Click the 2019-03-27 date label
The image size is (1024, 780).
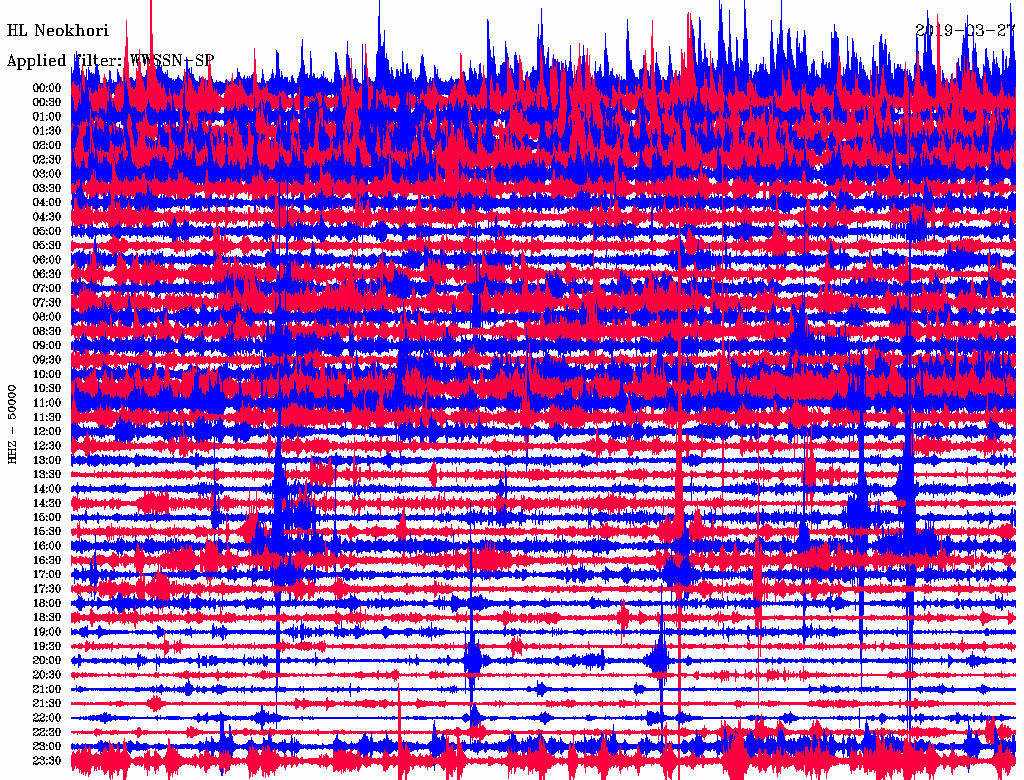[x=966, y=31]
